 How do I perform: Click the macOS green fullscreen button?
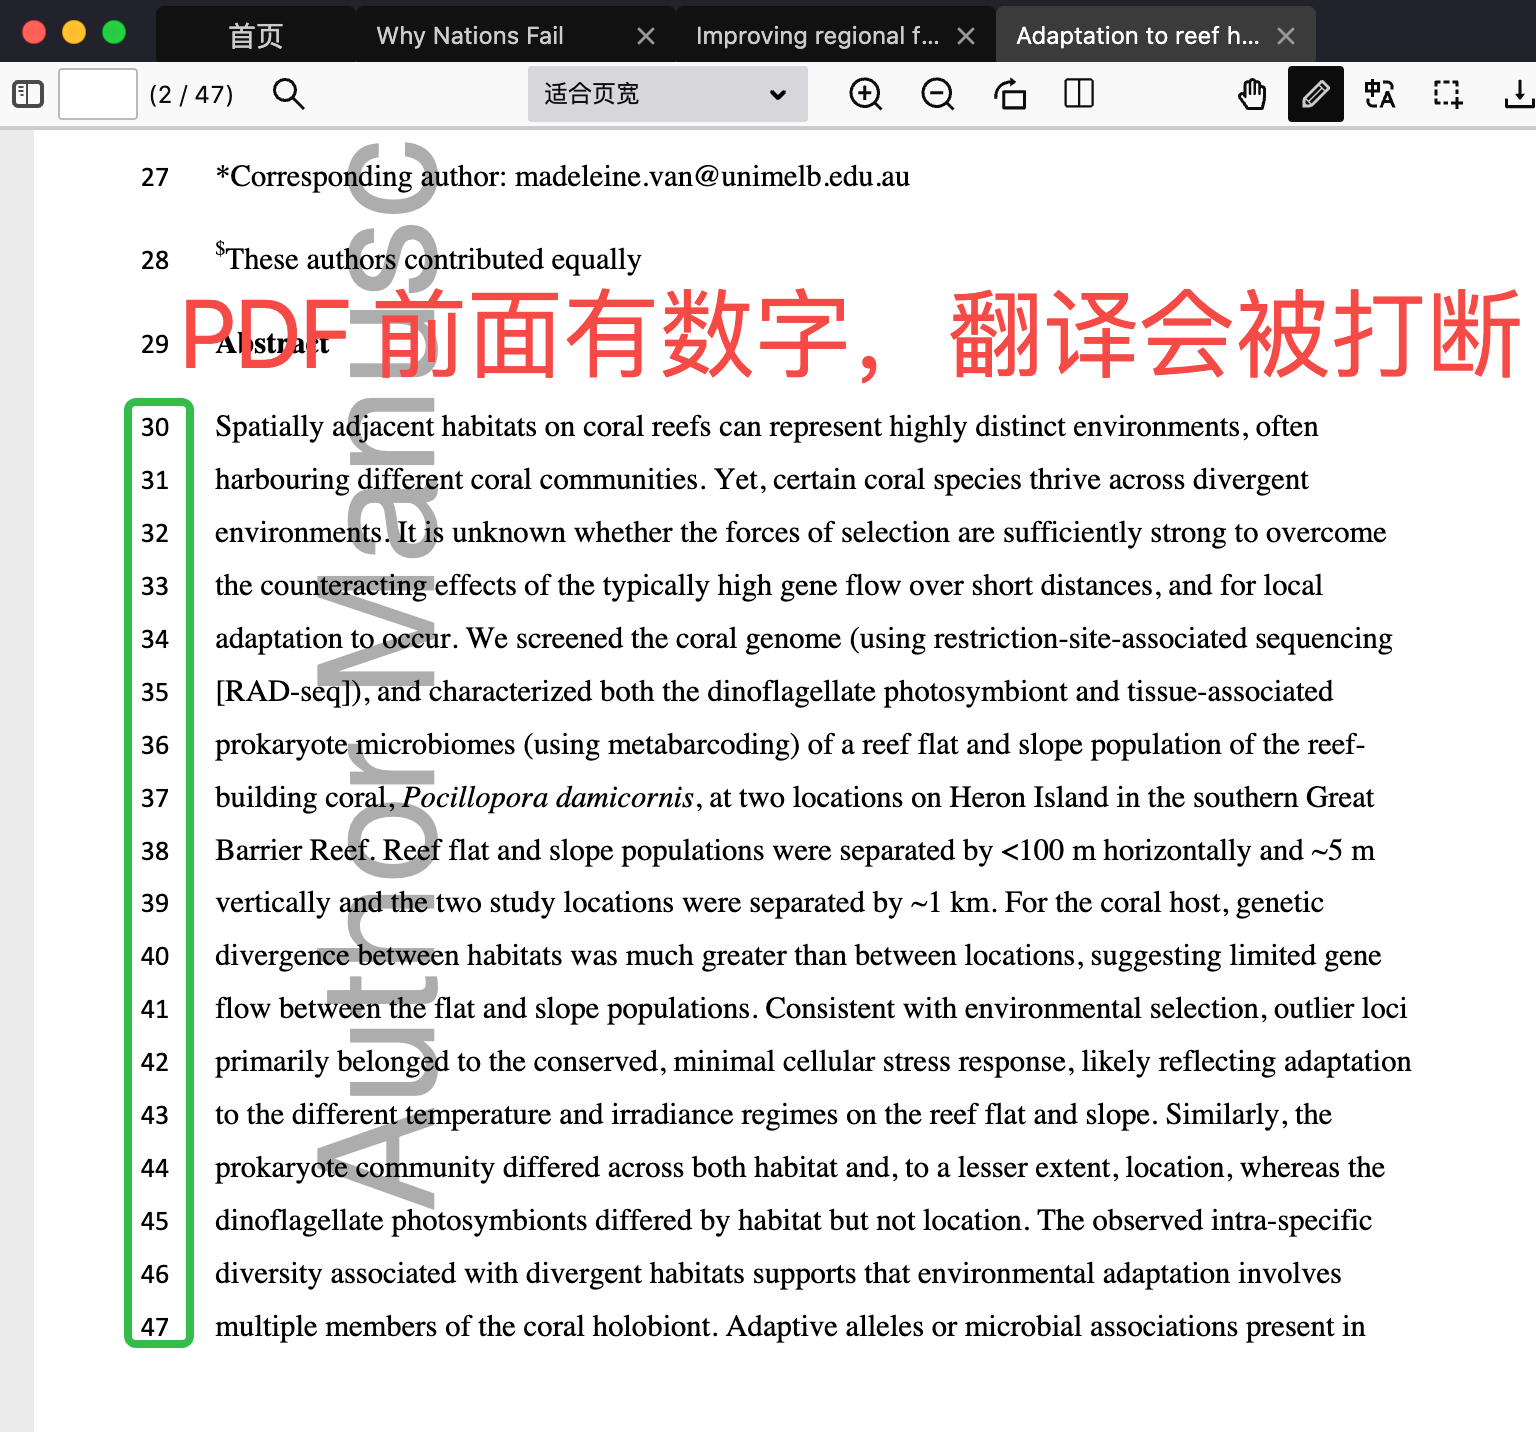(x=114, y=32)
